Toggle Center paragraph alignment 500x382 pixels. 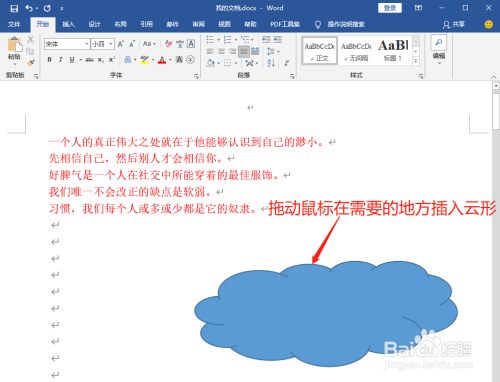click(221, 51)
